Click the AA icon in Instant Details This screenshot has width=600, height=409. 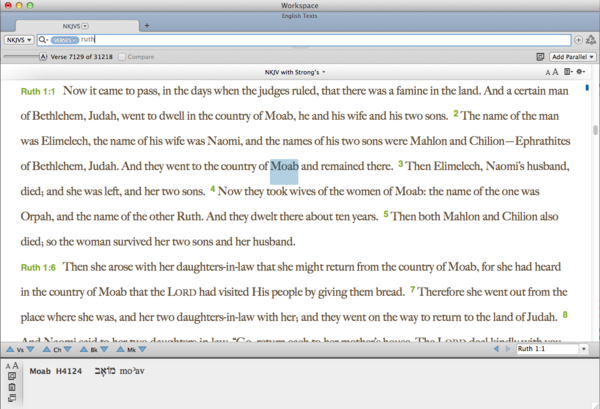coord(11,366)
